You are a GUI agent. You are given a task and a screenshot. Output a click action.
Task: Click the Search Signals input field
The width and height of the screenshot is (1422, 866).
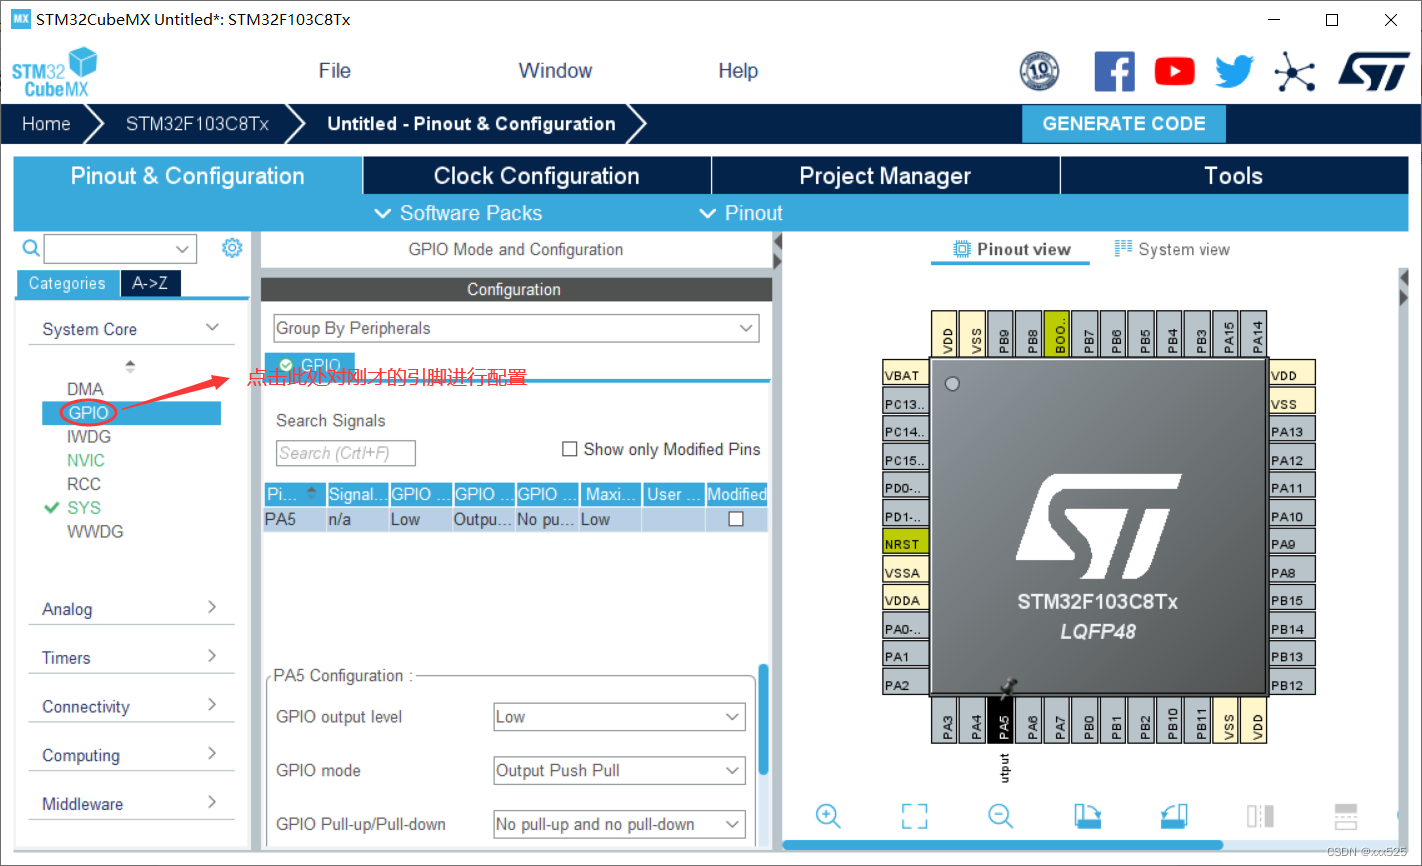pyautogui.click(x=346, y=453)
